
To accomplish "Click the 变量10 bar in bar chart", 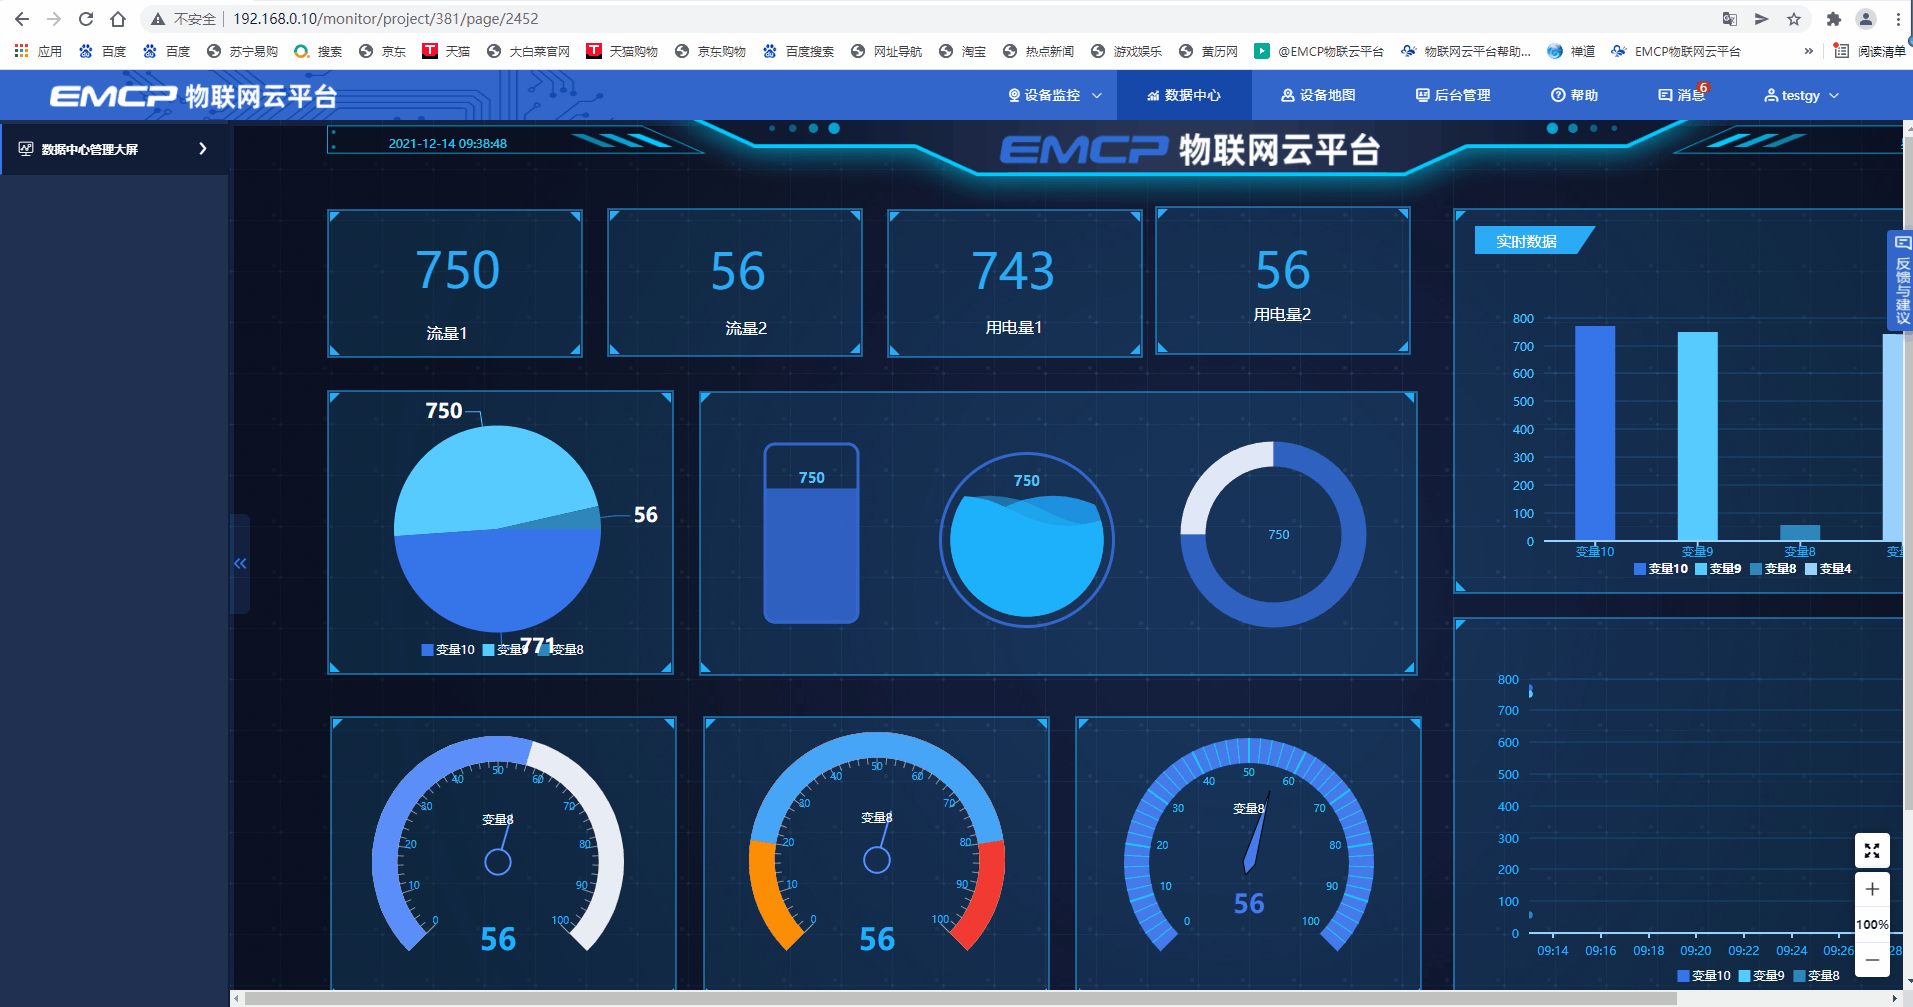I will pos(1595,433).
